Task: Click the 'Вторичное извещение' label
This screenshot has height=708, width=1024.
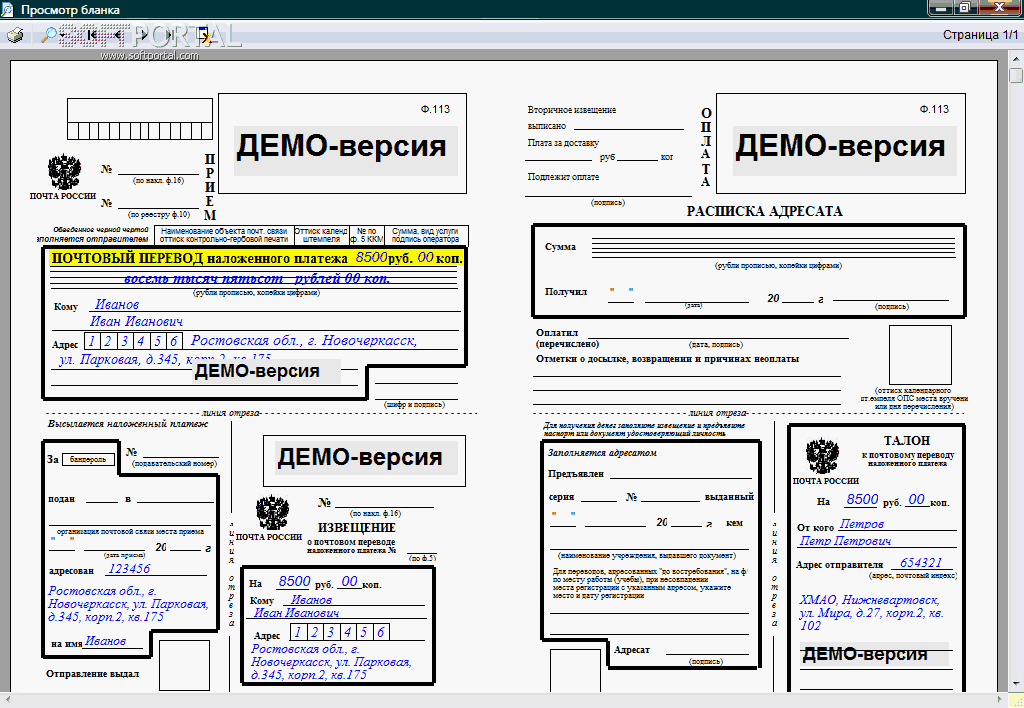Action: pyautogui.click(x=571, y=110)
